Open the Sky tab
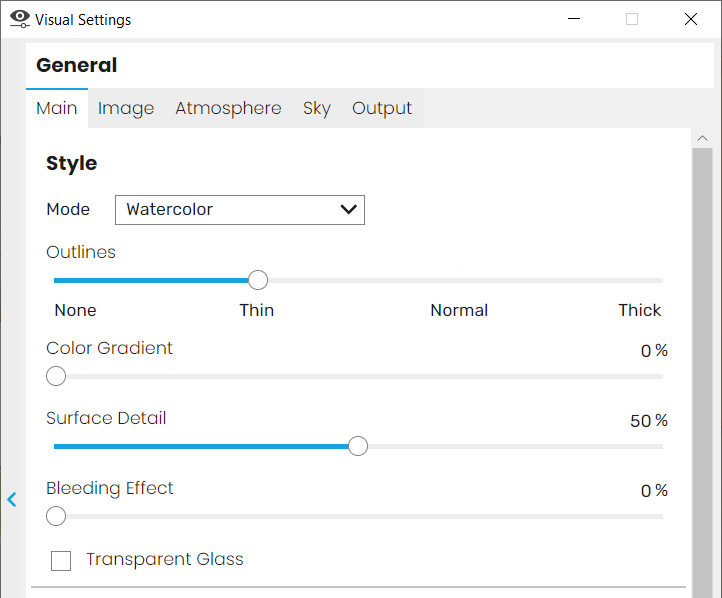This screenshot has width=722, height=598. coord(317,109)
